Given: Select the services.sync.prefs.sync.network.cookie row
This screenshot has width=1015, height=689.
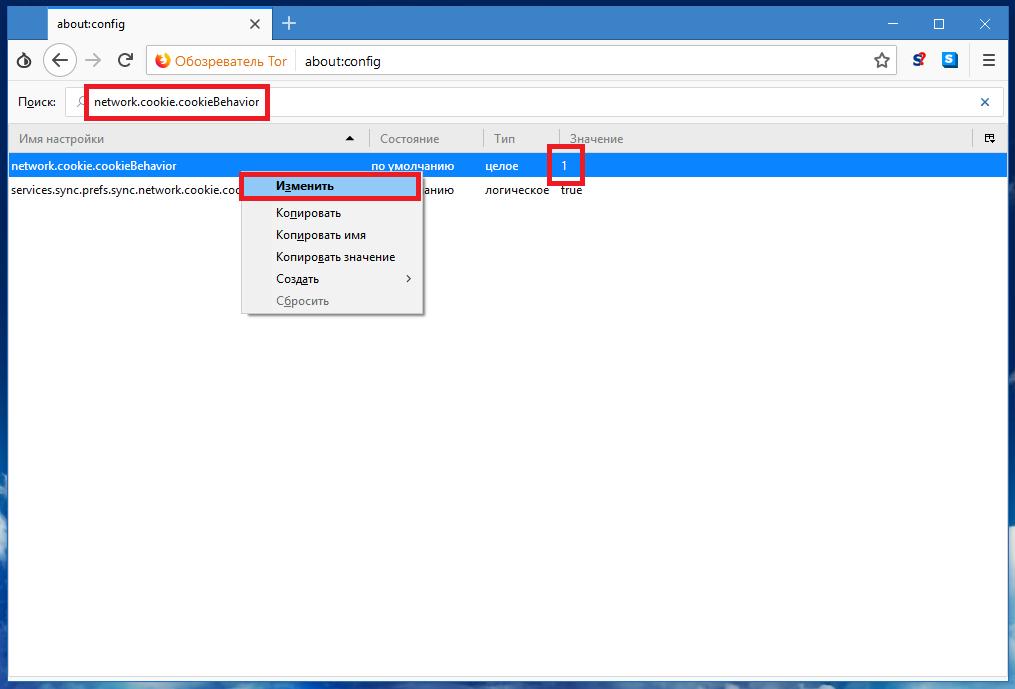Looking at the screenshot, I should click(x=508, y=190).
